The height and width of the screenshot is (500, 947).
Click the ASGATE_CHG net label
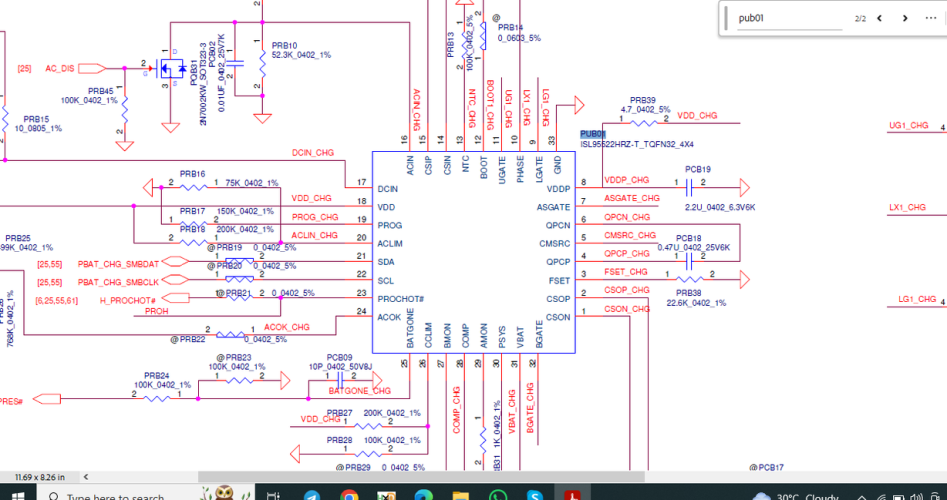(x=632, y=197)
